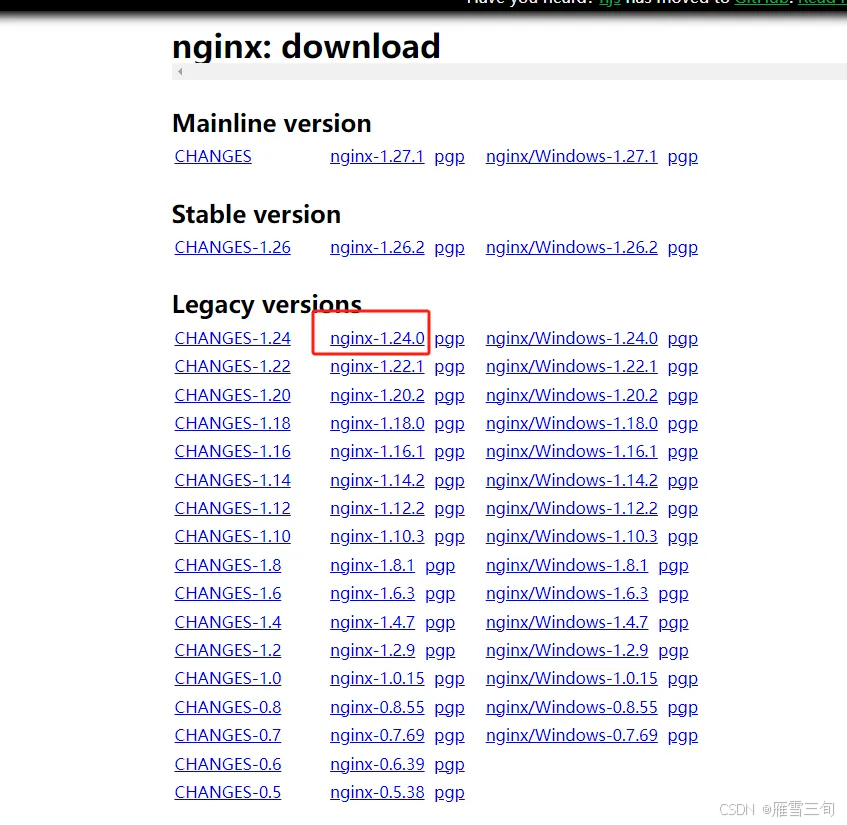847x825 pixels.
Task: Download nginx-1.8.1 source
Action: pos(372,566)
